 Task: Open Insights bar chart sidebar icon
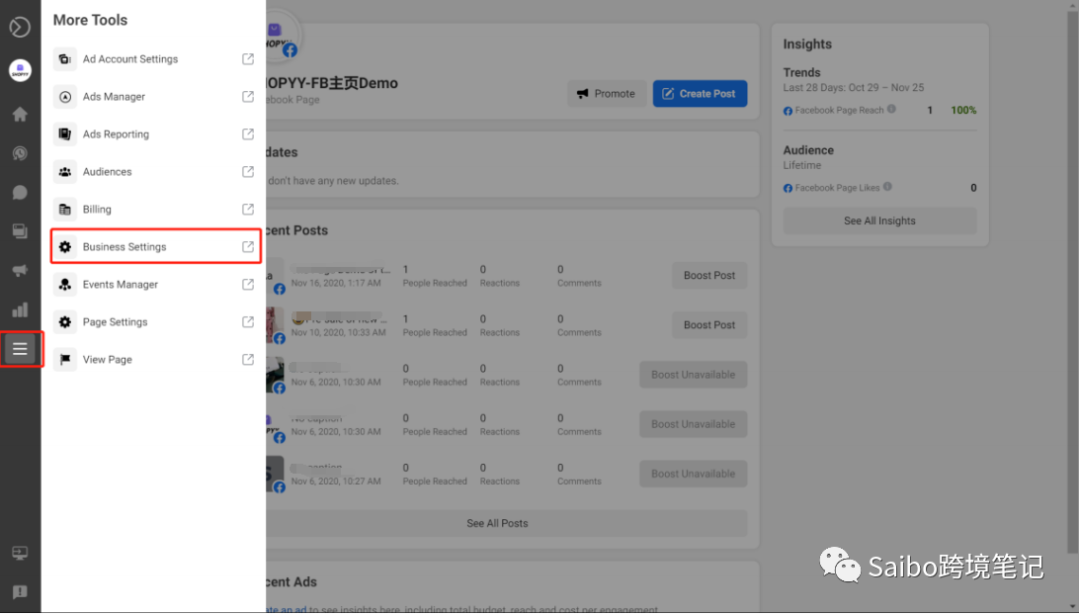pos(20,310)
